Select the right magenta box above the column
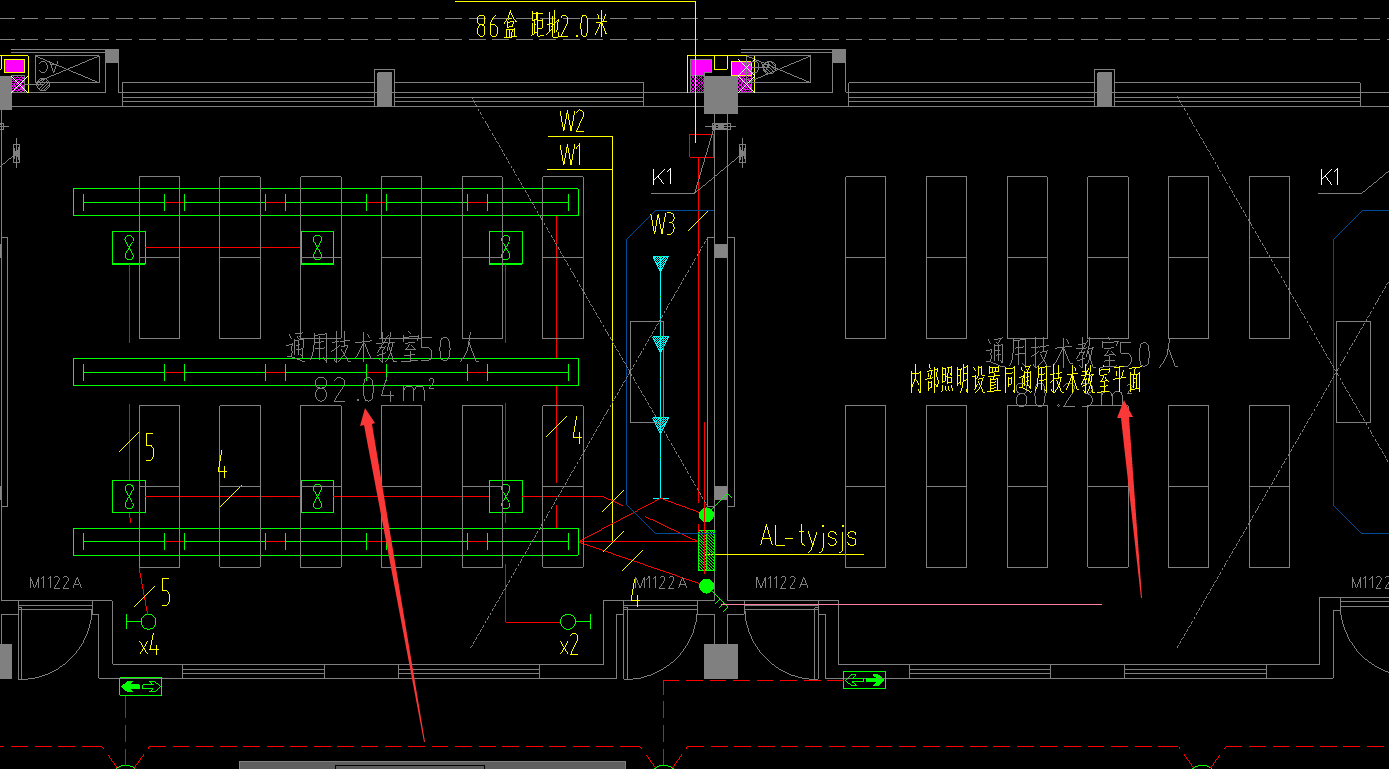The height and width of the screenshot is (769, 1389). pos(741,68)
